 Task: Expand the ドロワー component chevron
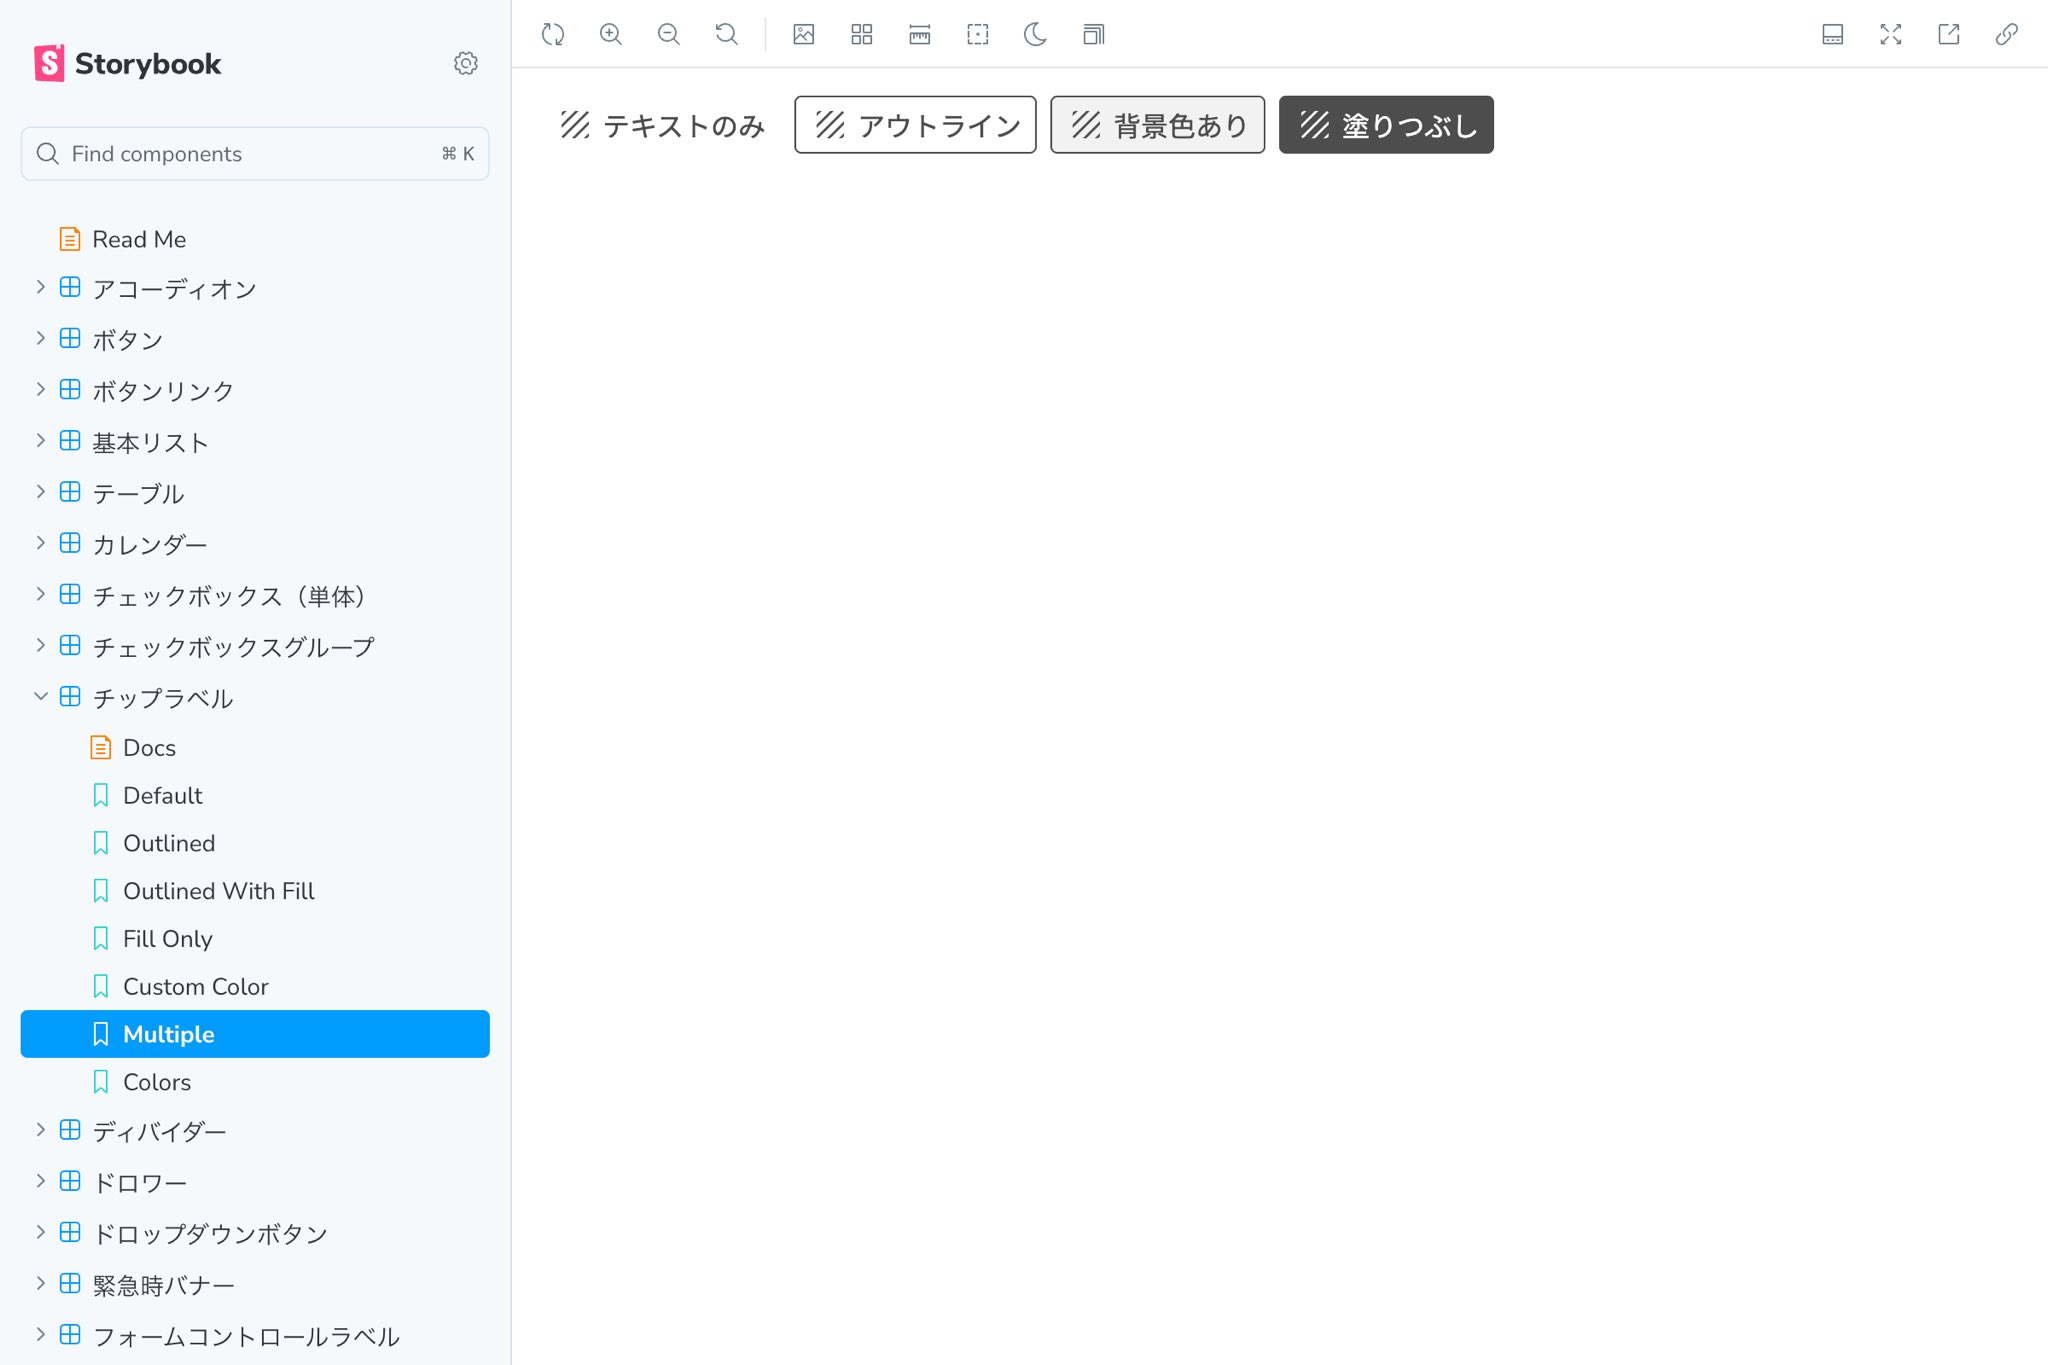(x=41, y=1181)
